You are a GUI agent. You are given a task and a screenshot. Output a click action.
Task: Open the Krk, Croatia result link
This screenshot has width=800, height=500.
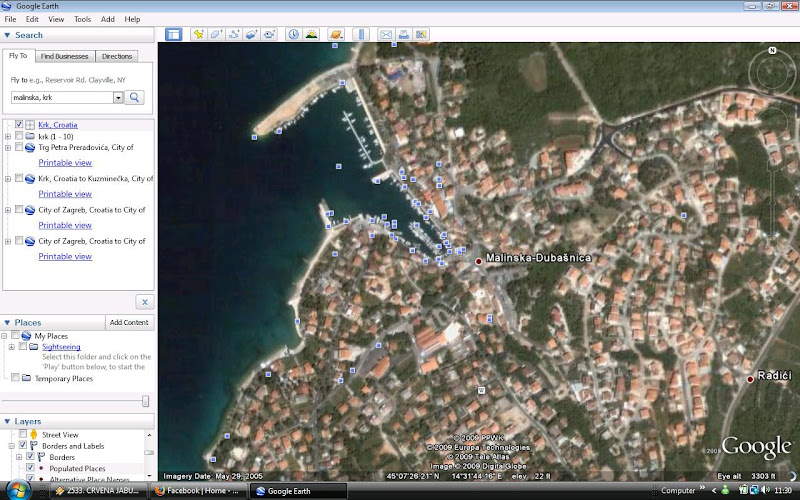(x=58, y=124)
